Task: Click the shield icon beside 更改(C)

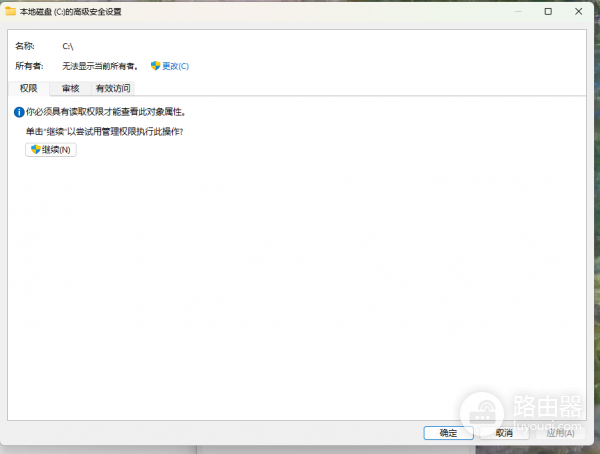Action: click(155, 66)
